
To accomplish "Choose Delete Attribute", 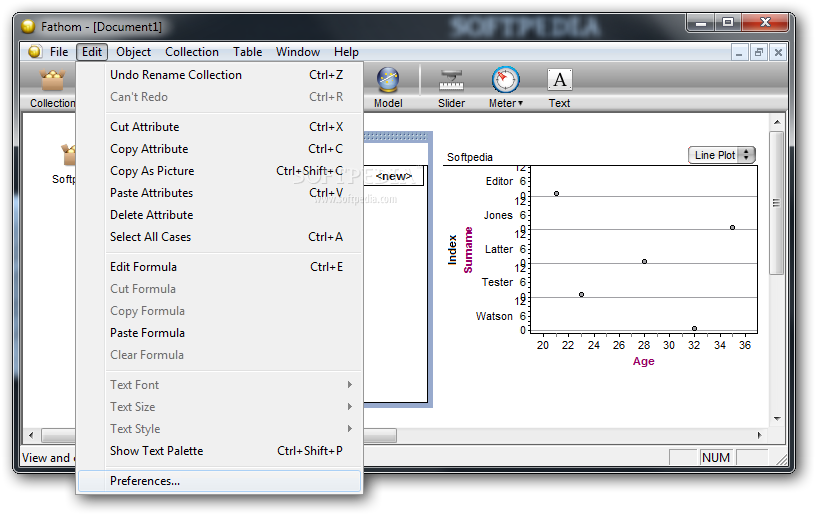I will pos(219,215).
